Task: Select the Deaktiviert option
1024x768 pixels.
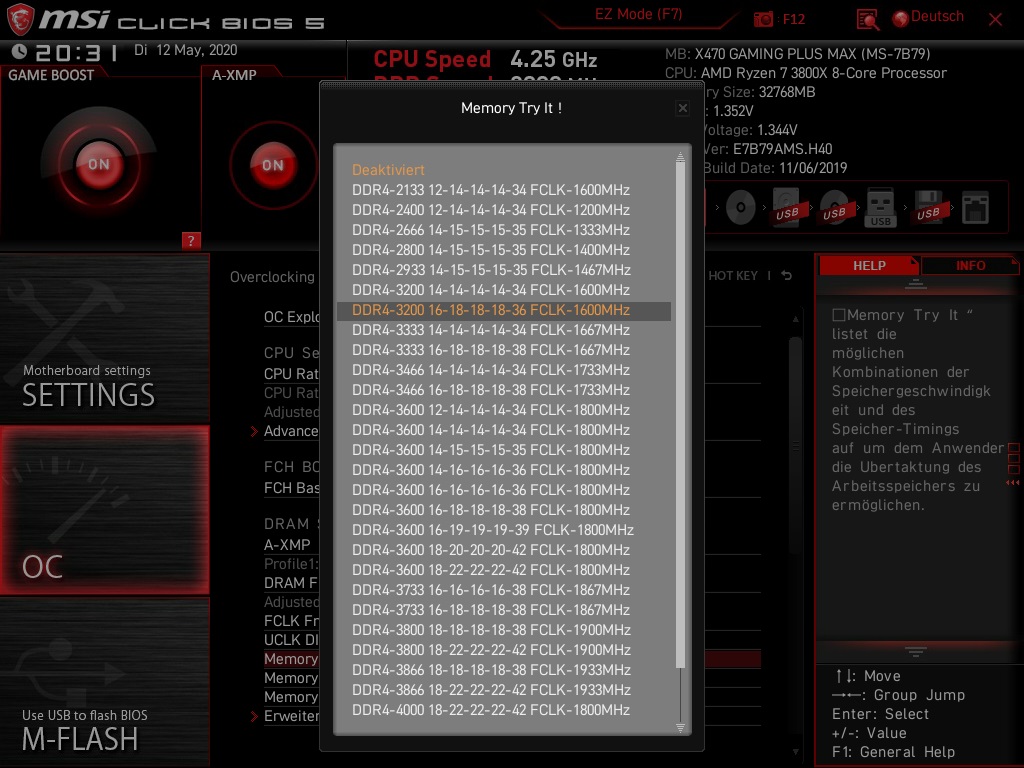Action: [387, 170]
